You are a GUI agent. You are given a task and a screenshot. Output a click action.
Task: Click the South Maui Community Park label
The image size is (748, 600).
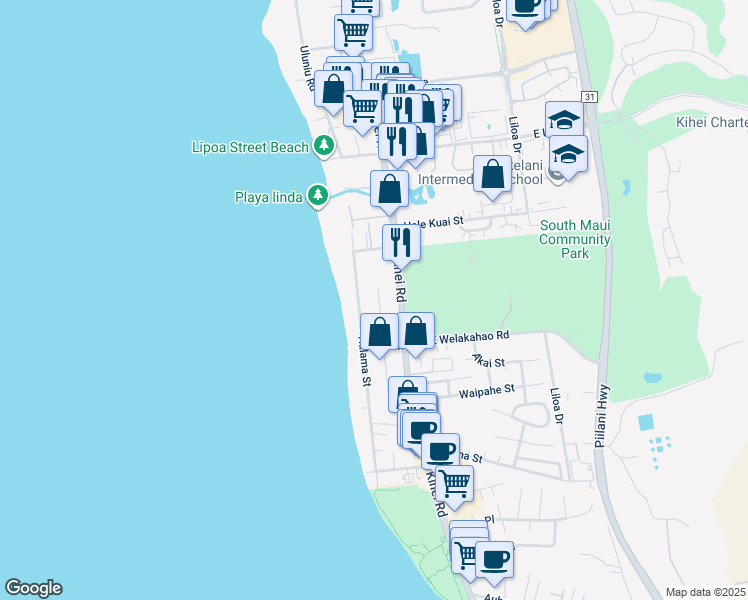coord(575,239)
